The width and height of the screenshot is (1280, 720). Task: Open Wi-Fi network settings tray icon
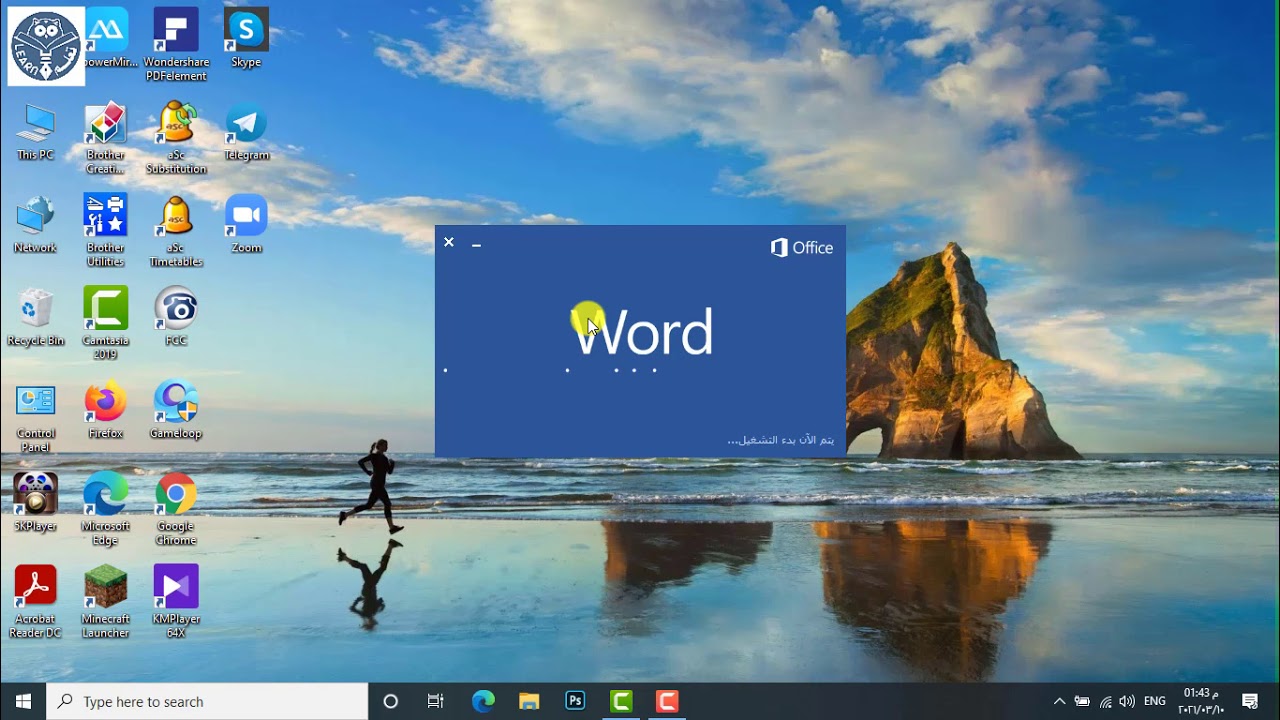click(x=1105, y=701)
